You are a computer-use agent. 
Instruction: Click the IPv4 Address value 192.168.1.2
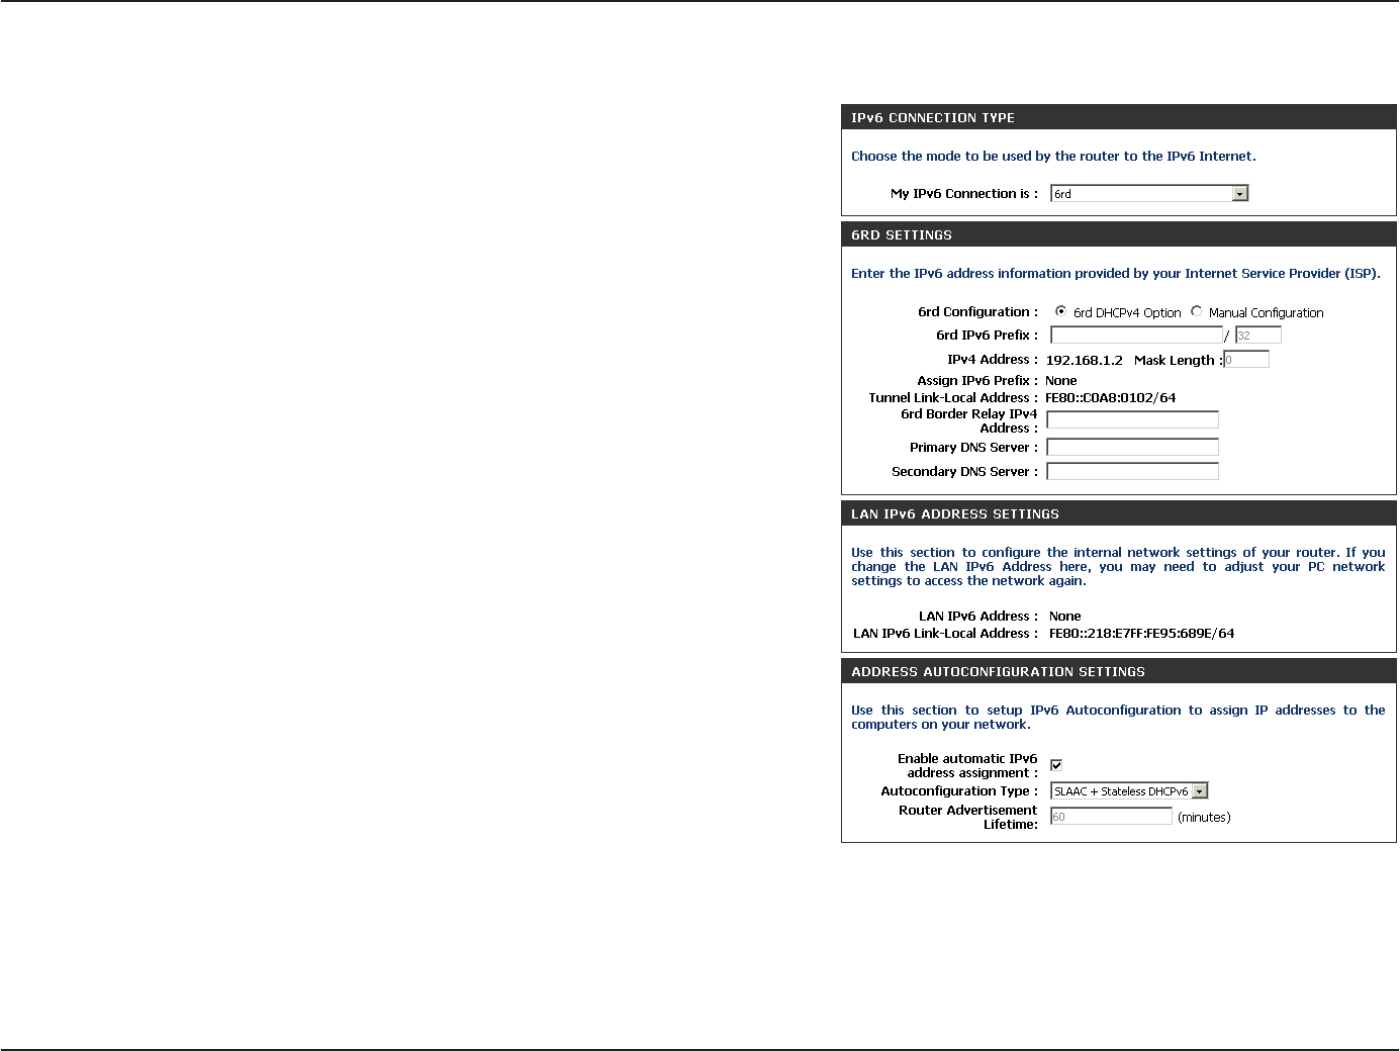tap(1084, 360)
